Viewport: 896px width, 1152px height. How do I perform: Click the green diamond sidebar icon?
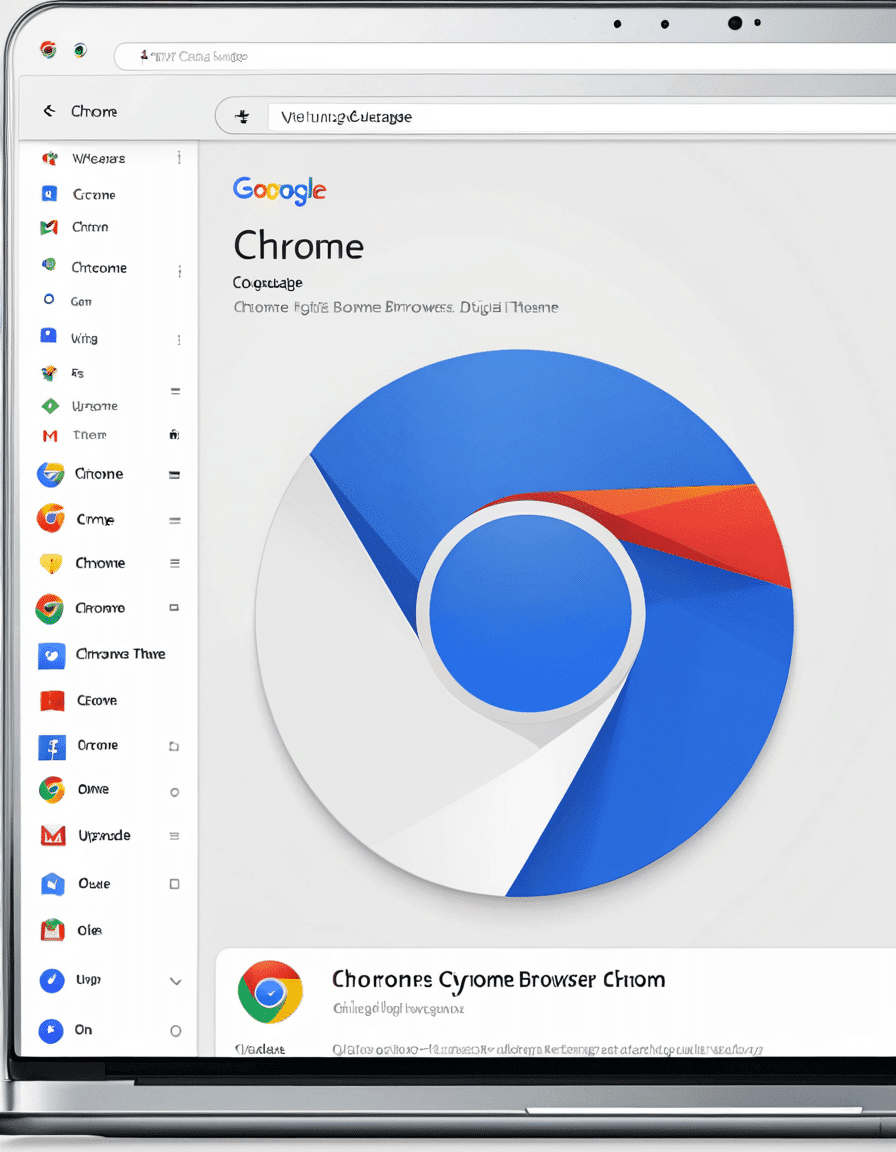tap(50, 406)
